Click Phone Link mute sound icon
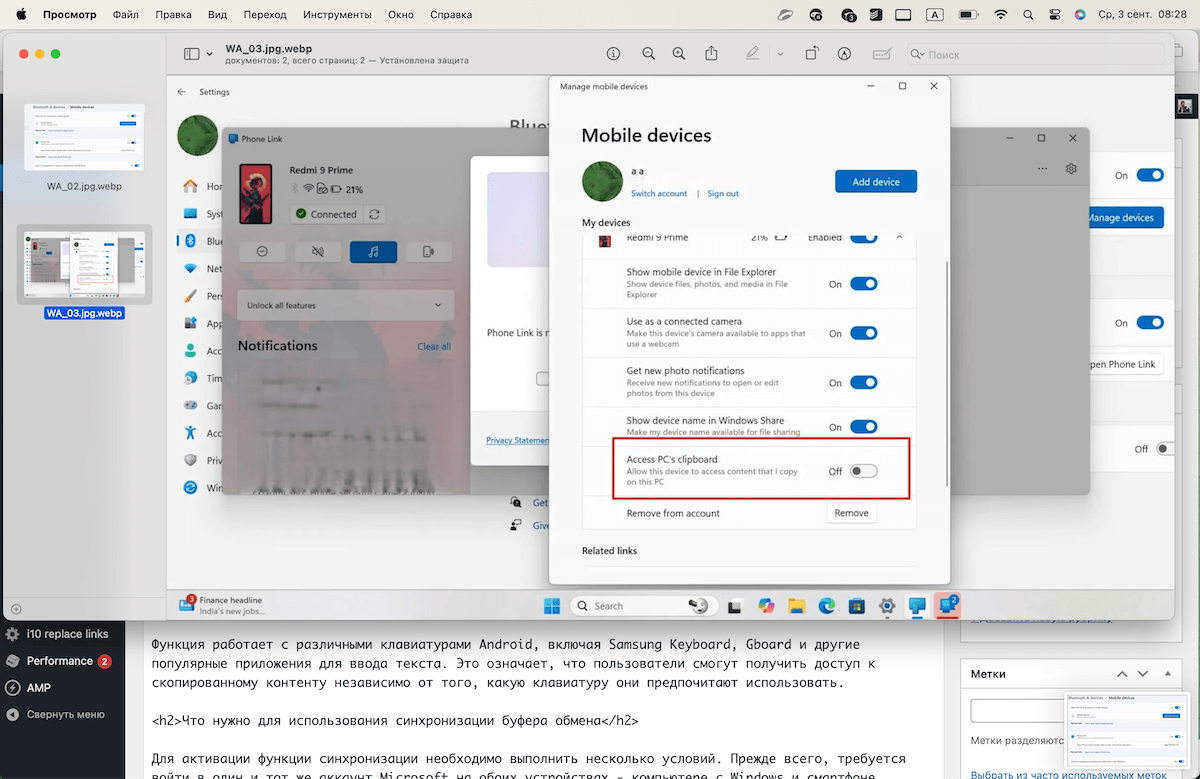Image resolution: width=1200 pixels, height=779 pixels. coord(317,252)
